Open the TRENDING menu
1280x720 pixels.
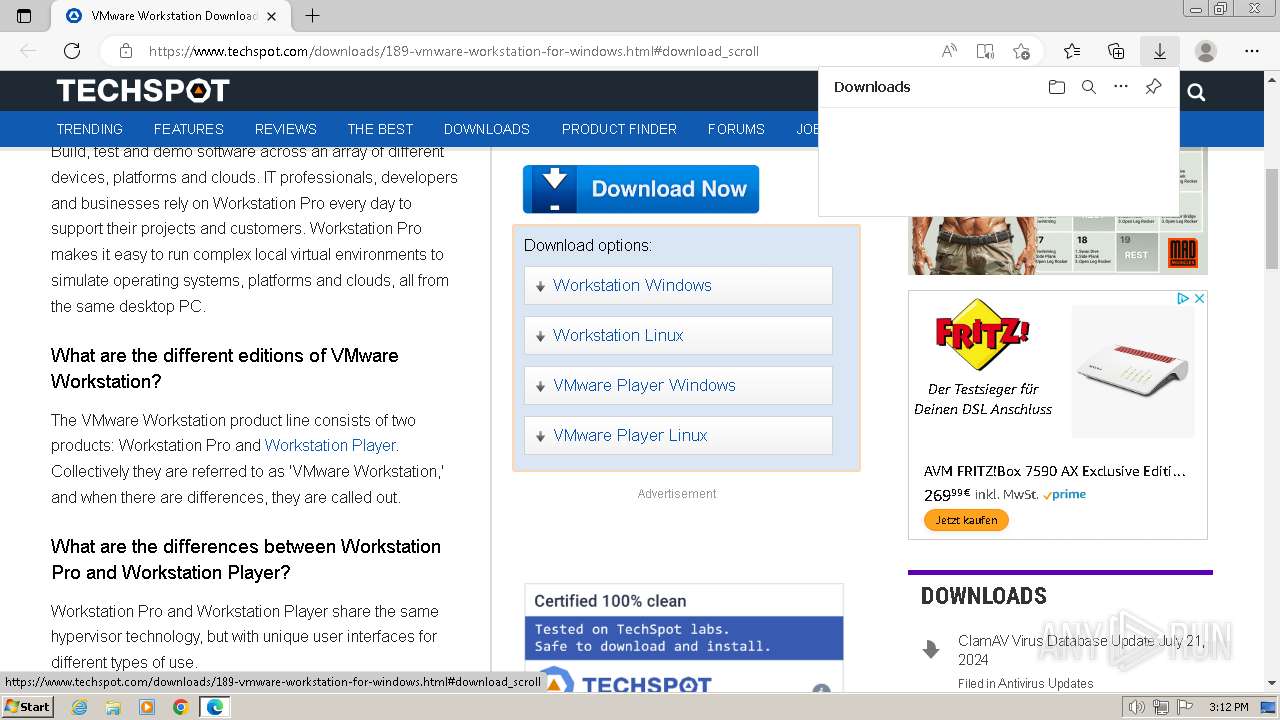(89, 129)
